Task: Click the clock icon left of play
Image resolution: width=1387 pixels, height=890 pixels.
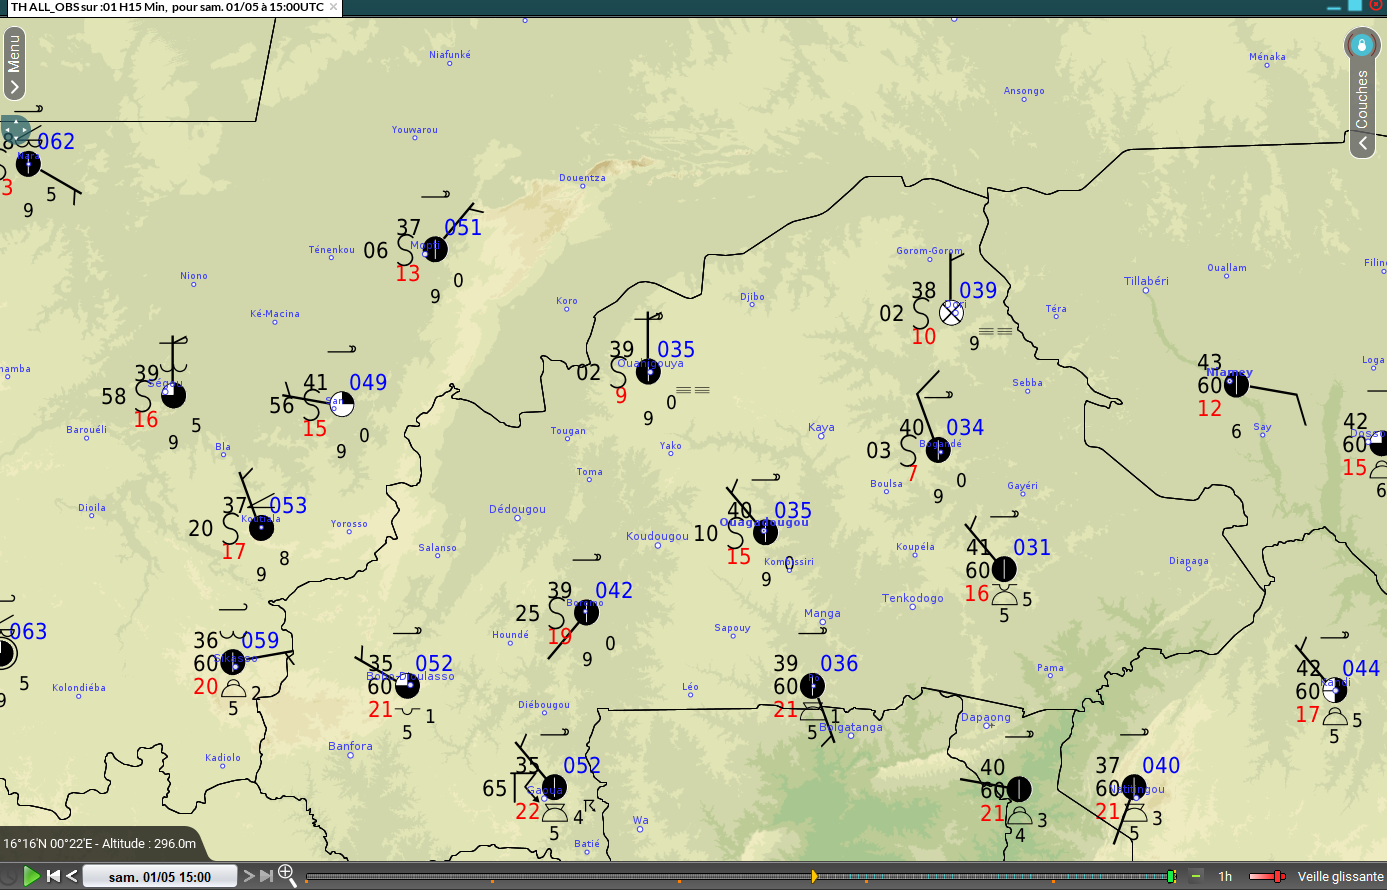Action: pos(9,876)
